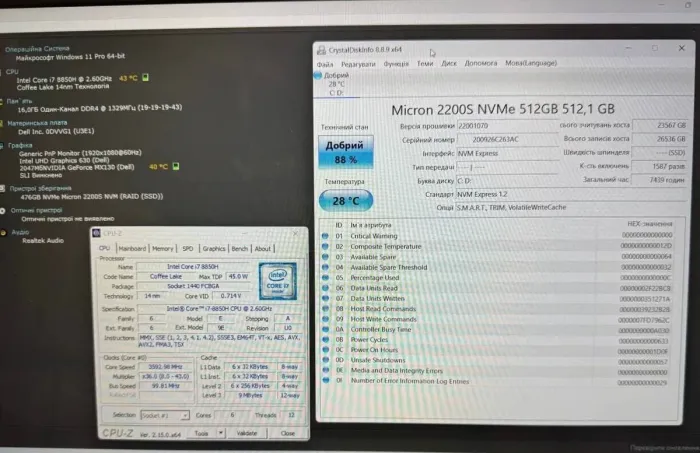Image resolution: width=700 pixels, height=453 pixels.
Task: Click the Close button in CPU-Z
Action: (288, 433)
